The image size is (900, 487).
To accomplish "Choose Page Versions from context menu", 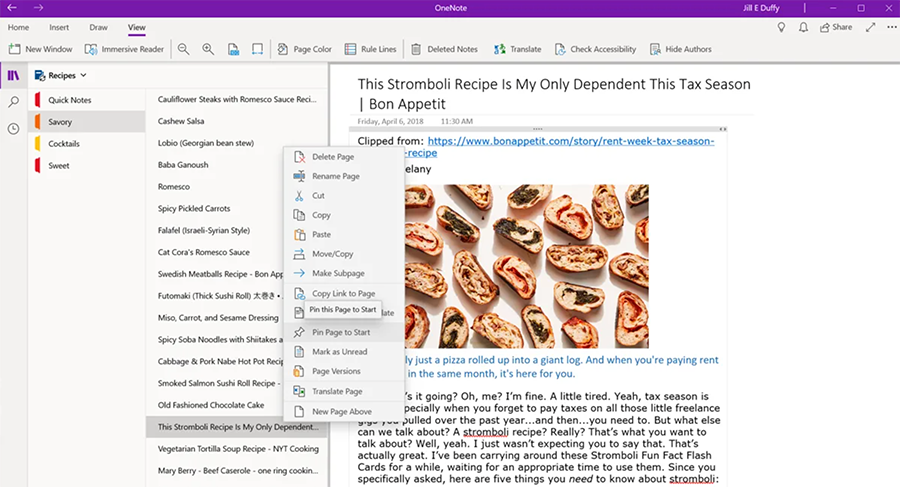I will (344, 372).
